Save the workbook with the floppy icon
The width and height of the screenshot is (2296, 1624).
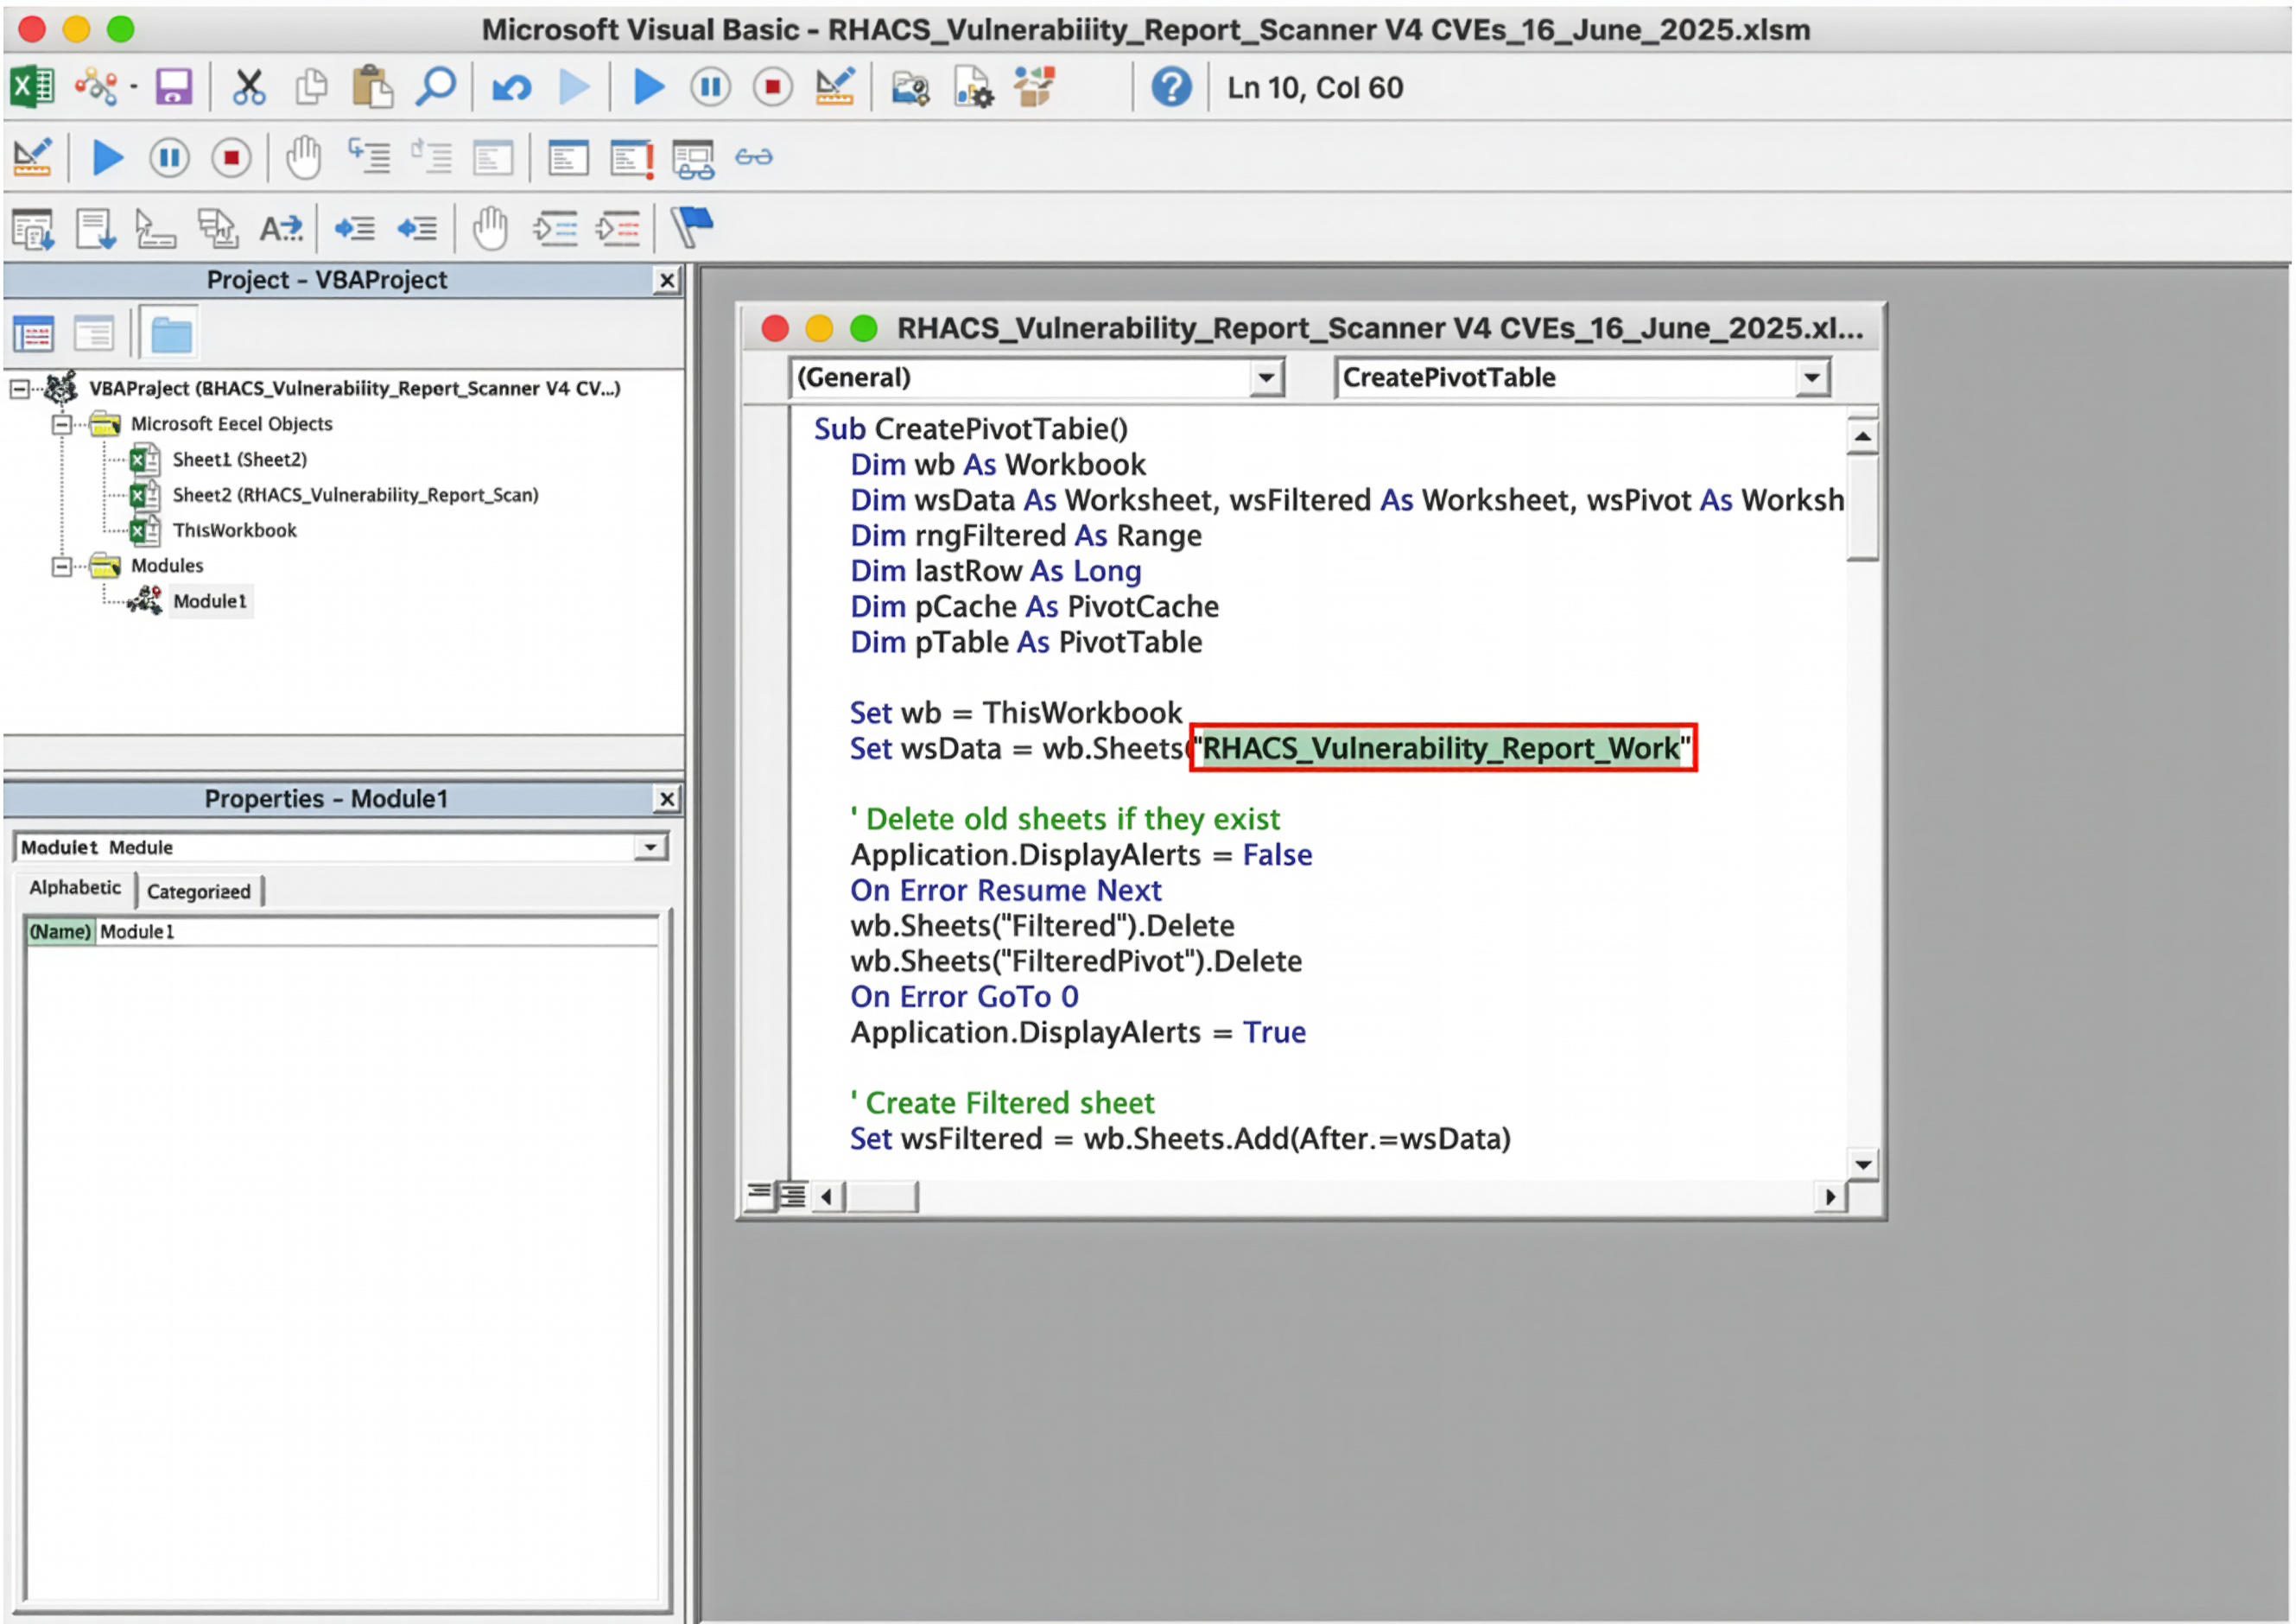[x=174, y=88]
